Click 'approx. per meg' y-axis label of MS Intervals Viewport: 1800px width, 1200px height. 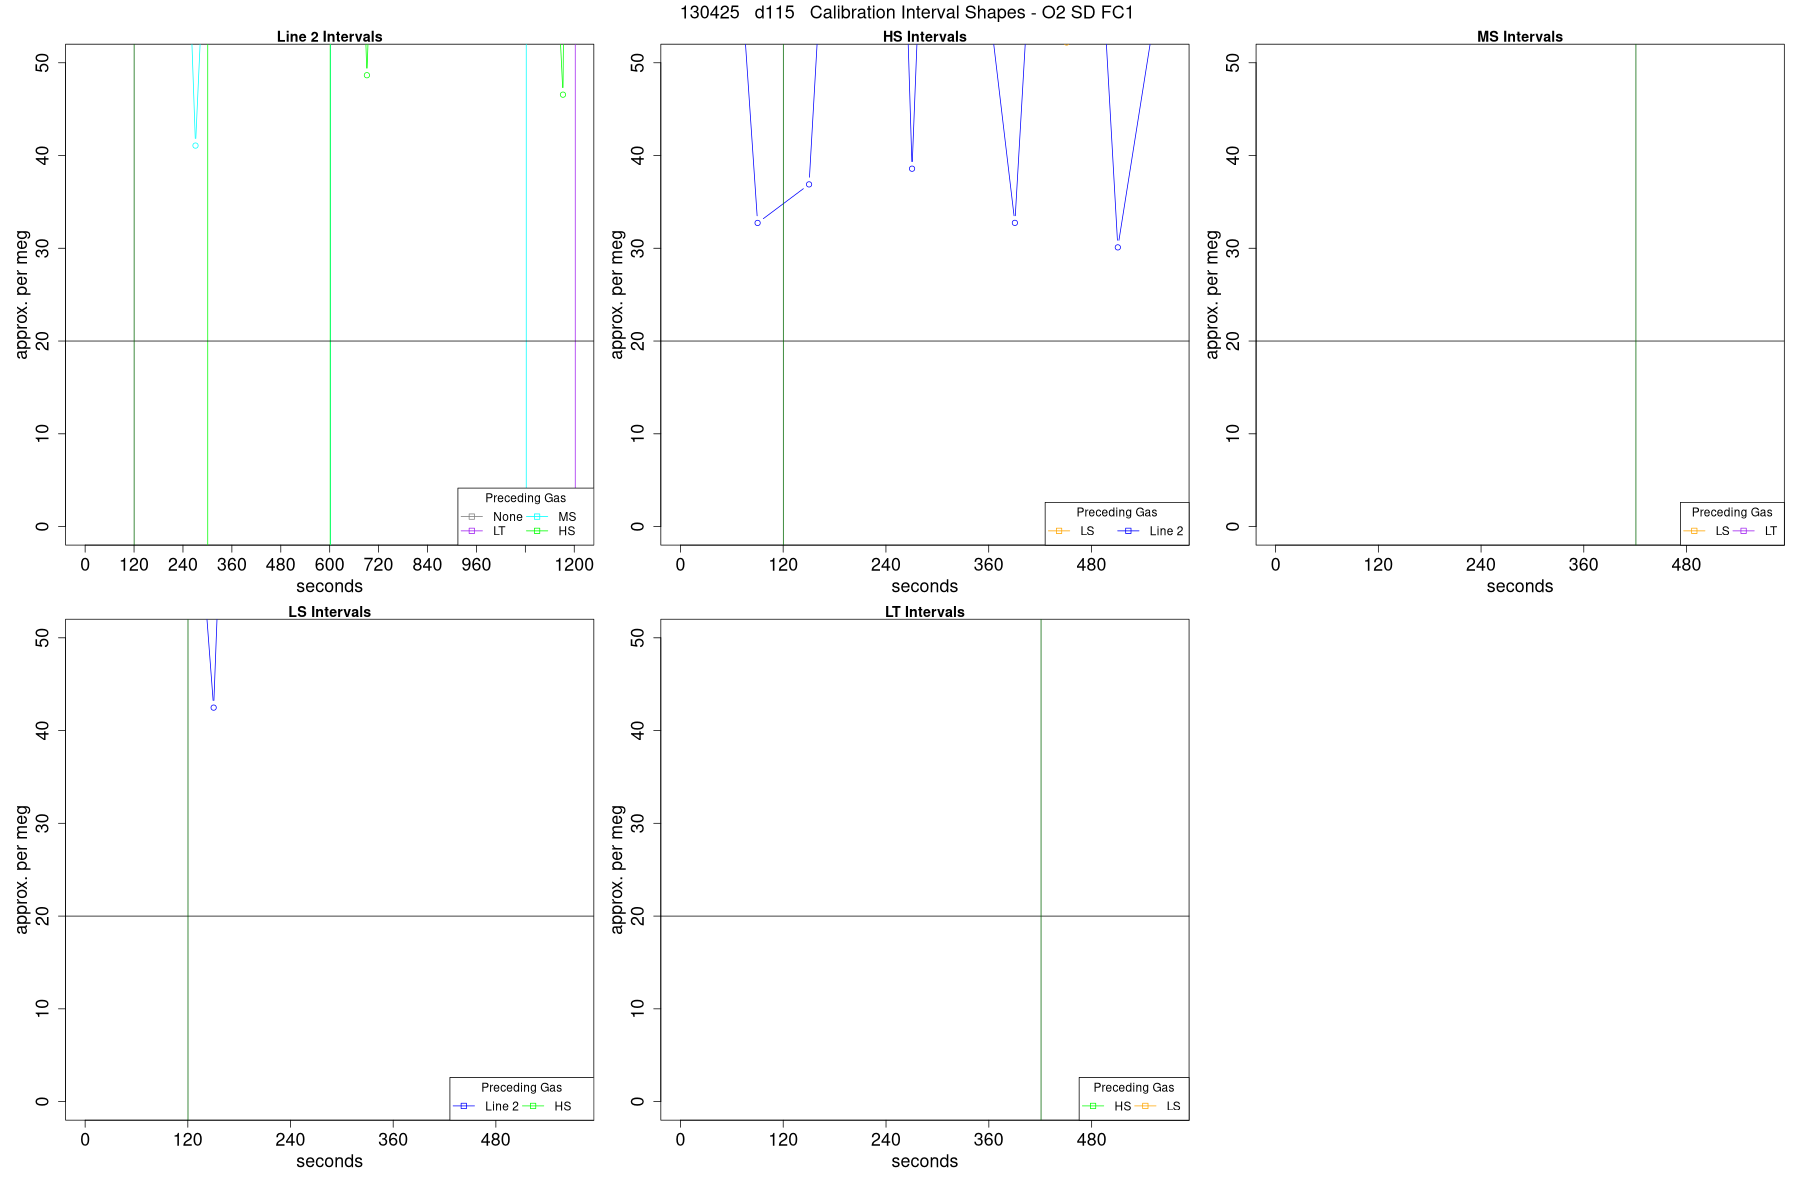pyautogui.click(x=1212, y=294)
